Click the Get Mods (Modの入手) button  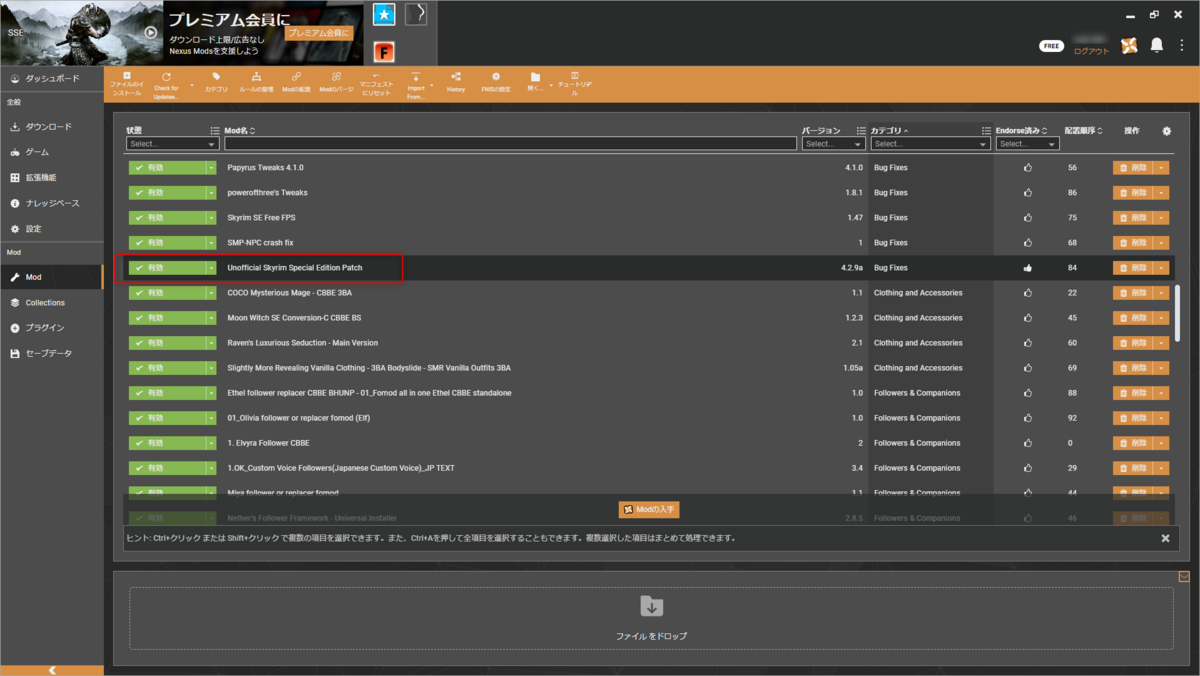pos(648,510)
